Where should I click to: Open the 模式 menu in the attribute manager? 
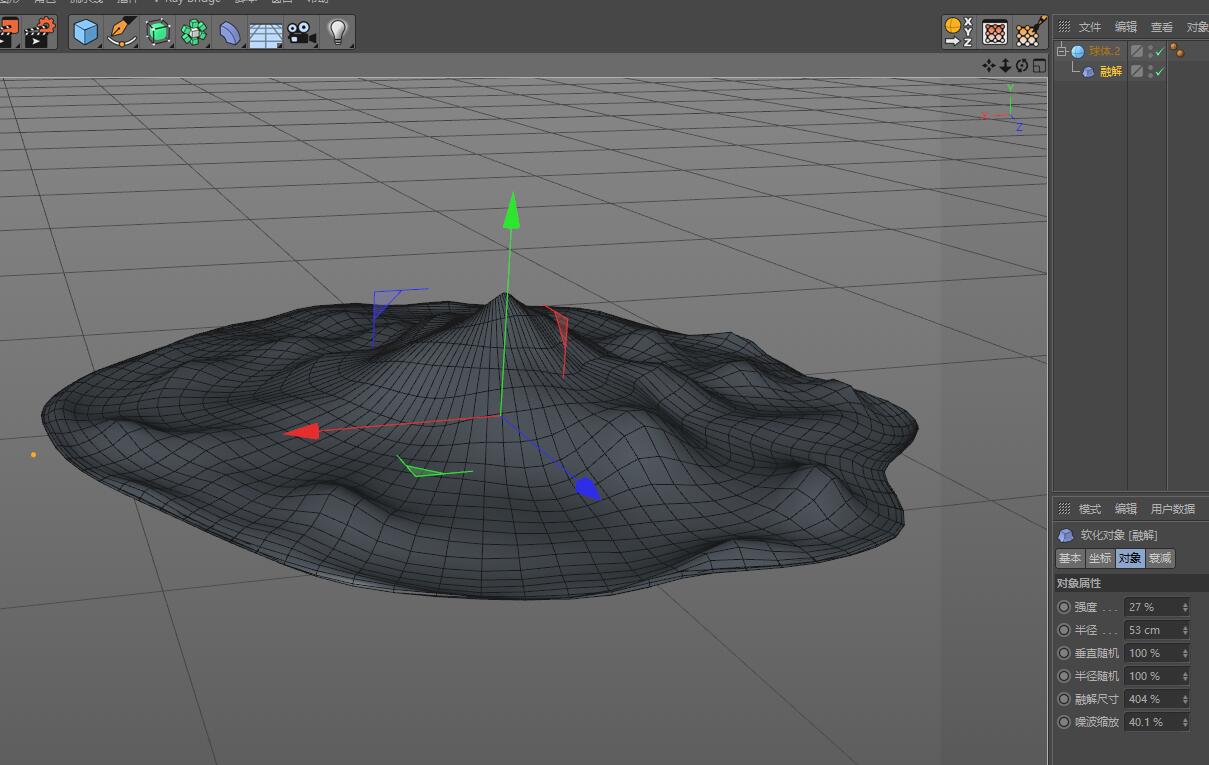click(x=1090, y=509)
